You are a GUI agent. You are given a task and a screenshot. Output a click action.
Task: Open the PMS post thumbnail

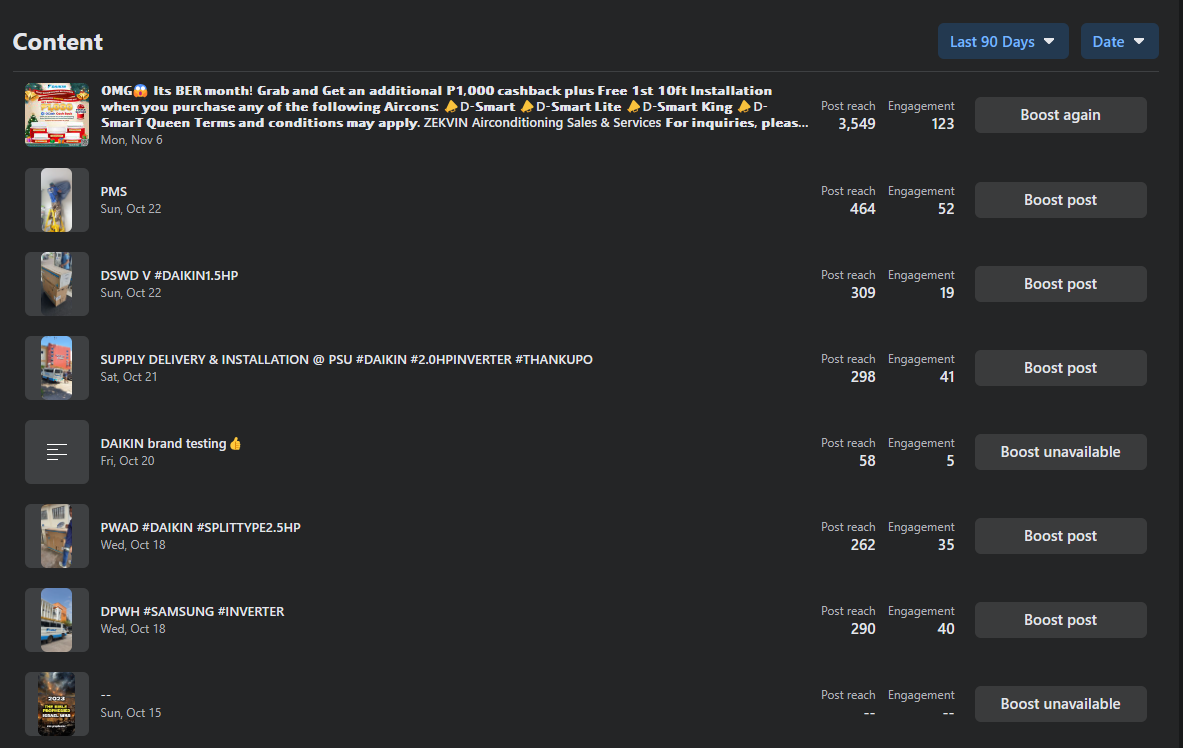(x=57, y=200)
